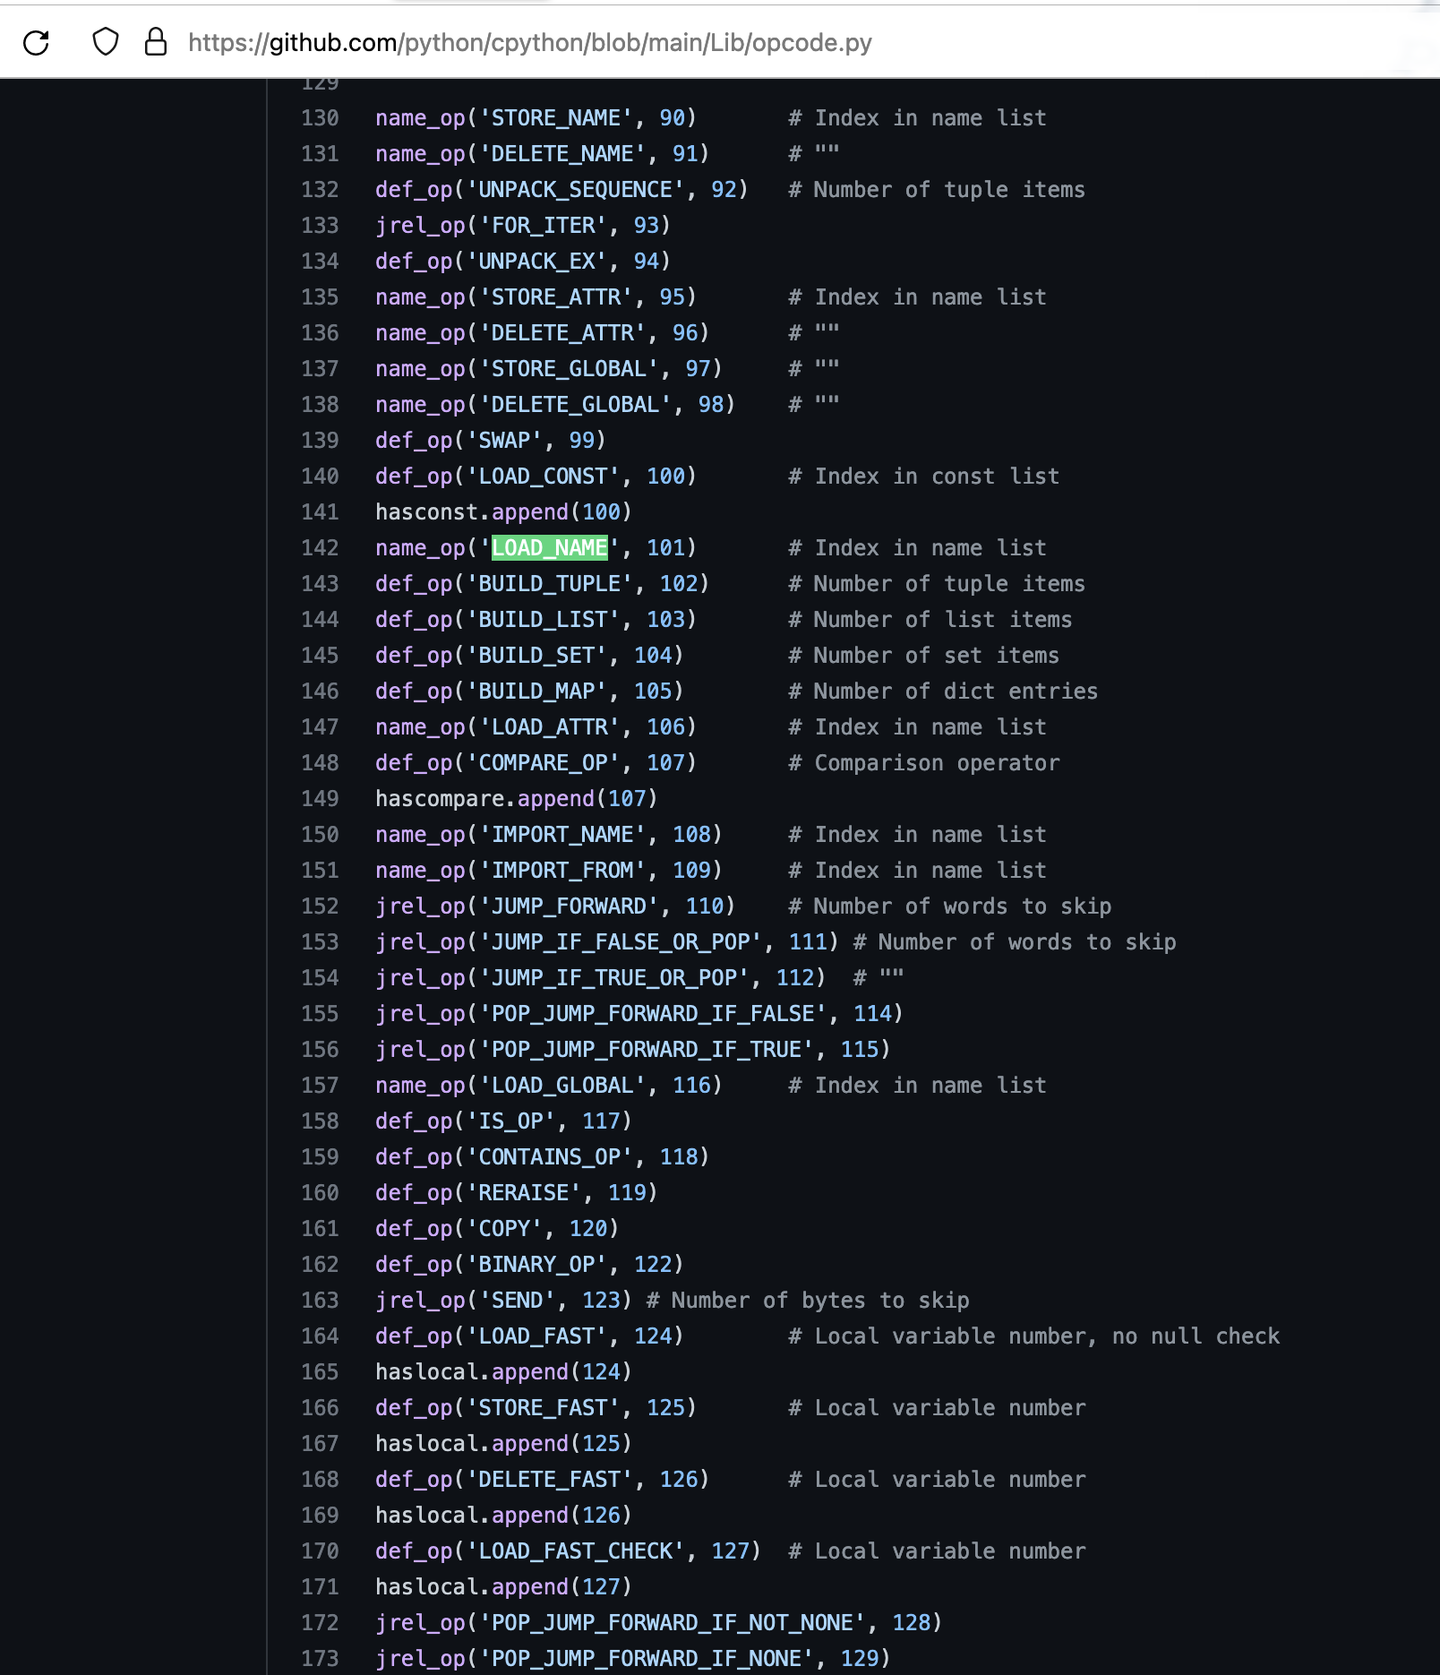This screenshot has width=1440, height=1675.
Task: Click the github.com address bar URL
Action: [x=530, y=42]
